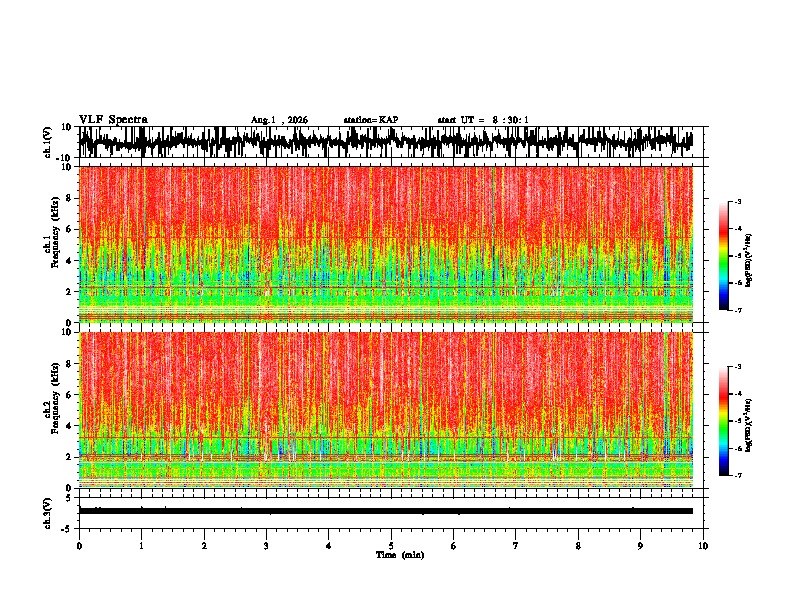Image resolution: width=792 pixels, height=612 pixels.
Task: Click the Aug.1, 2026 date label
Action: (279, 120)
